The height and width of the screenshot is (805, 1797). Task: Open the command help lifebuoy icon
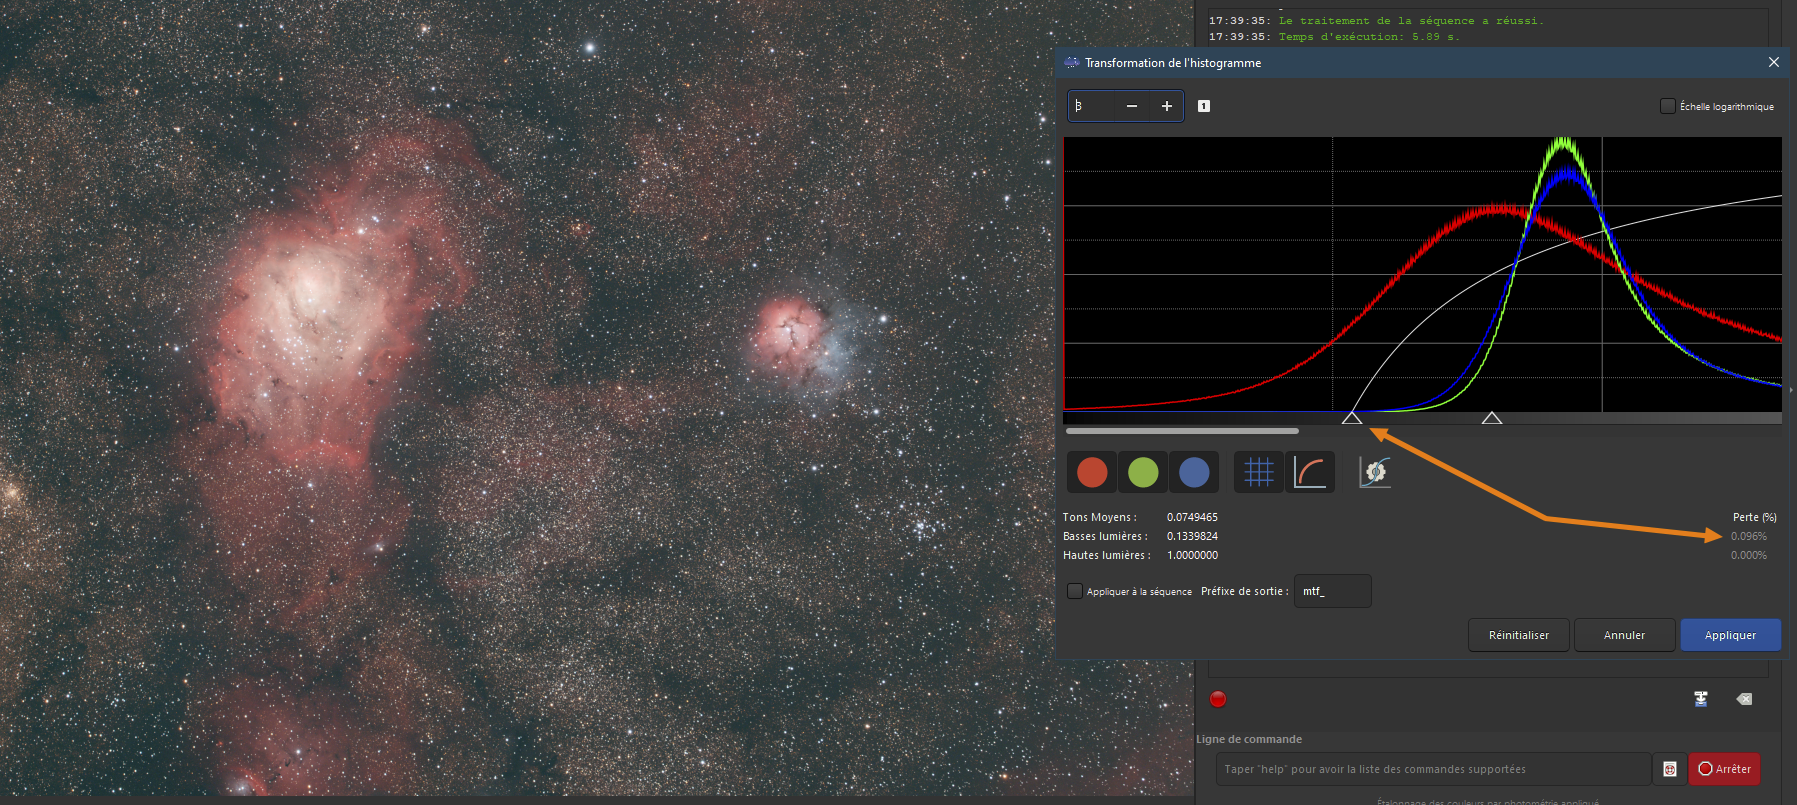(1670, 769)
